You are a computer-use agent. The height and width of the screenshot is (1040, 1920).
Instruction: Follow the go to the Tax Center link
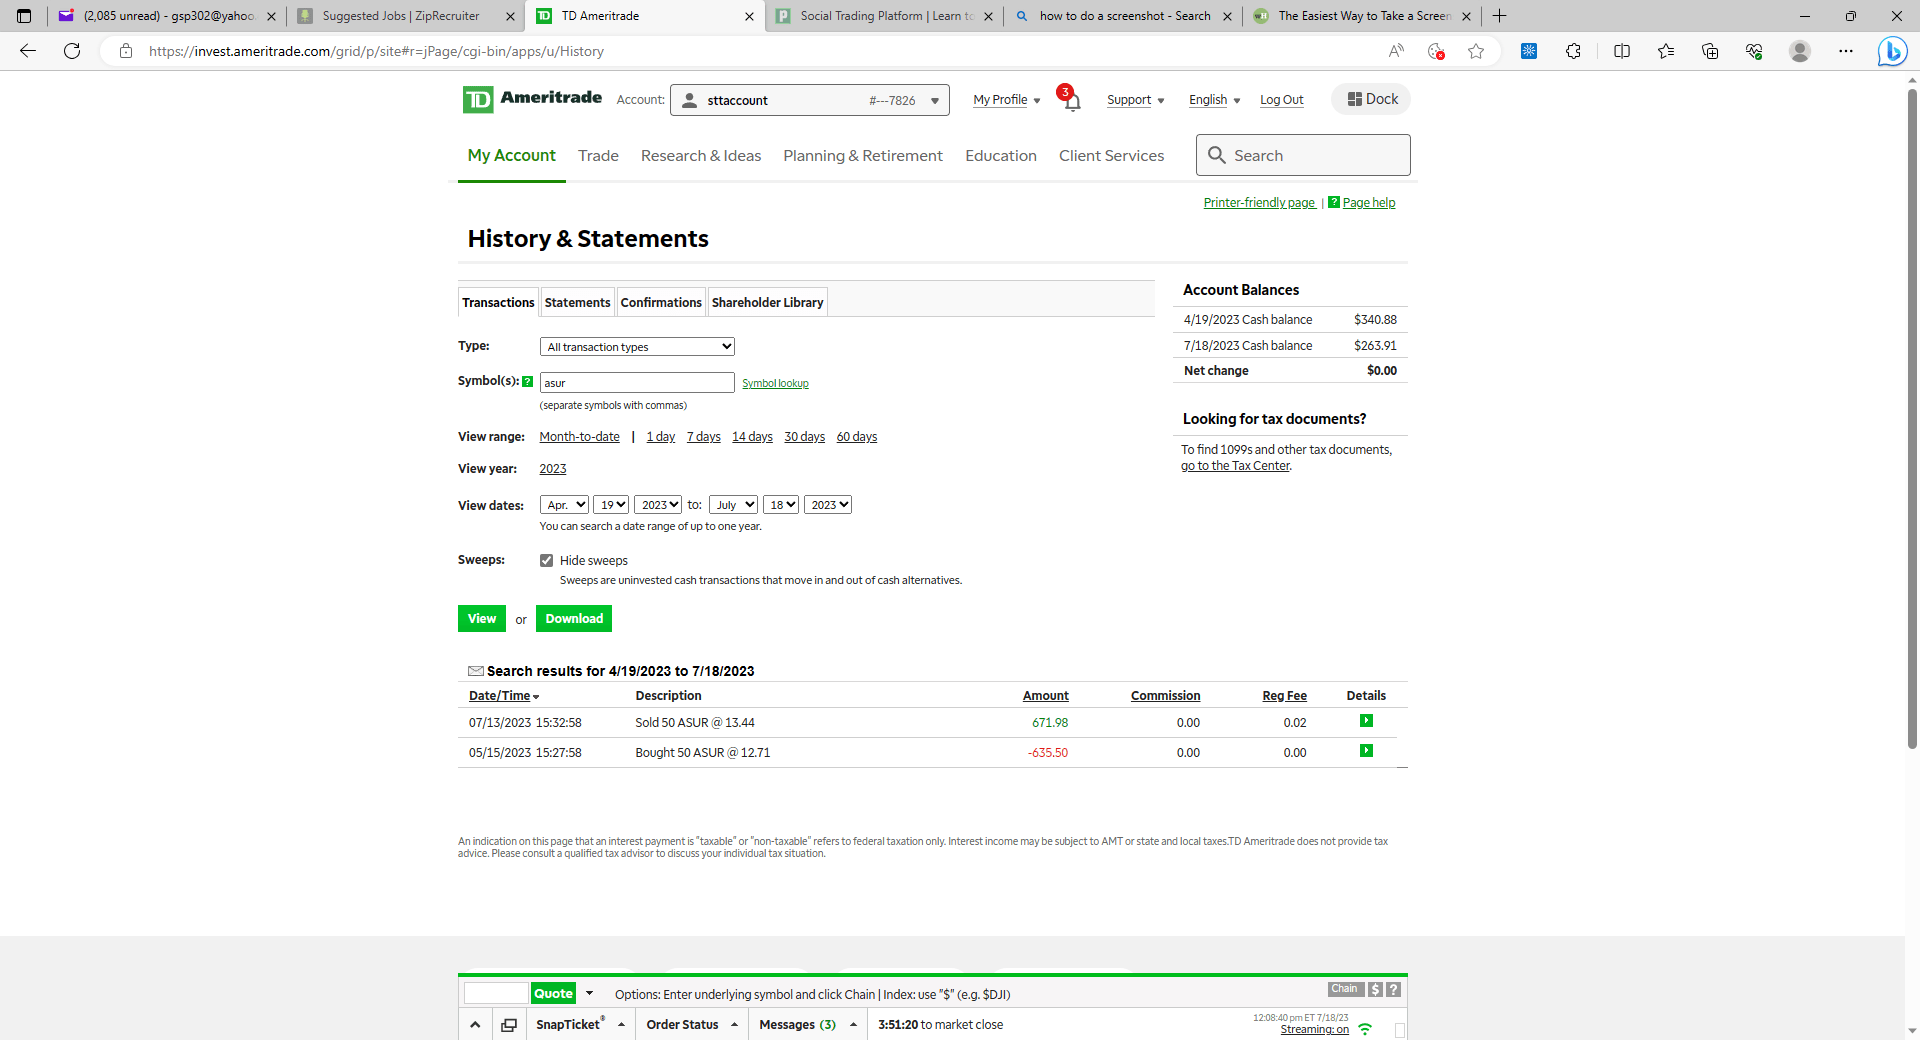1235,466
